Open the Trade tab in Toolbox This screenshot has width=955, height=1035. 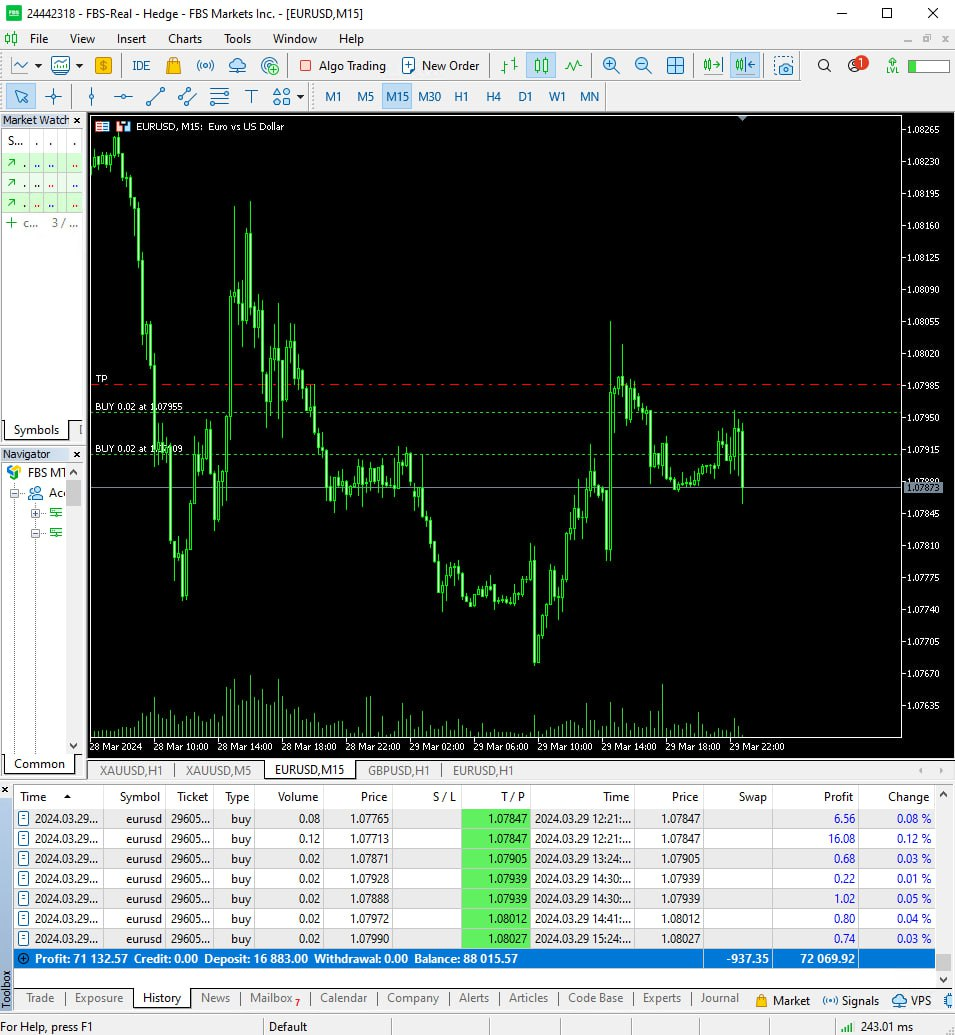[x=40, y=998]
